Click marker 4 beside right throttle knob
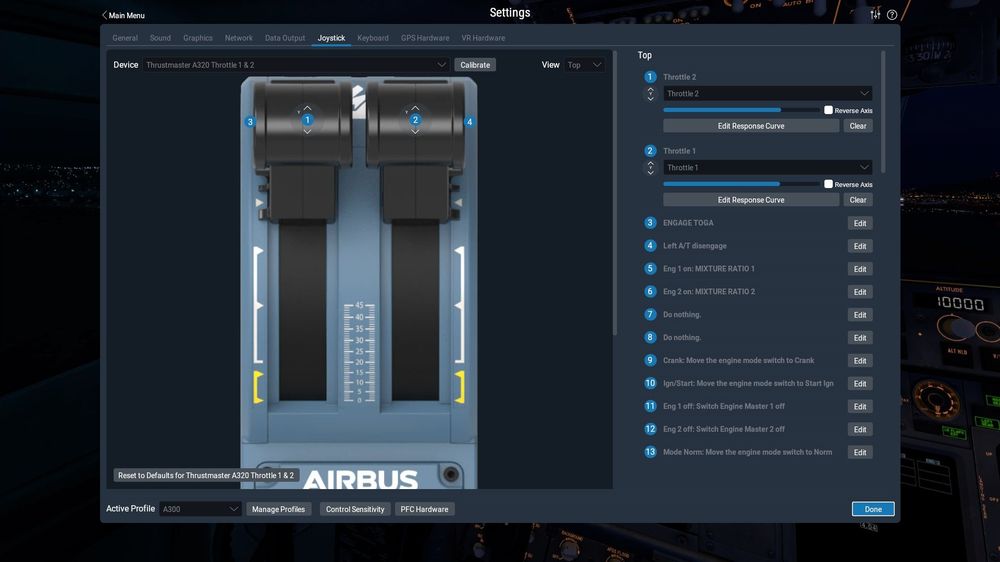Screen dimensions: 1000x562 pos(469,122)
